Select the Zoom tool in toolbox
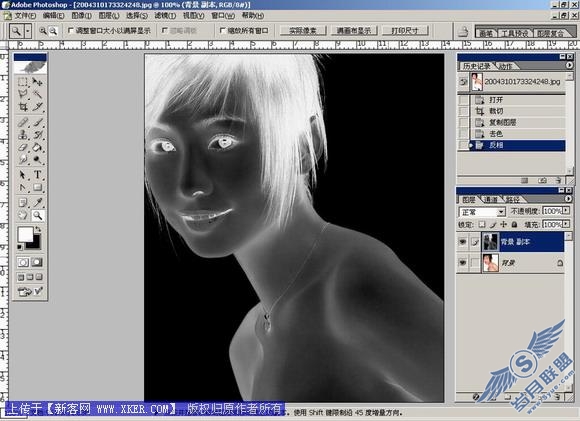 37,215
